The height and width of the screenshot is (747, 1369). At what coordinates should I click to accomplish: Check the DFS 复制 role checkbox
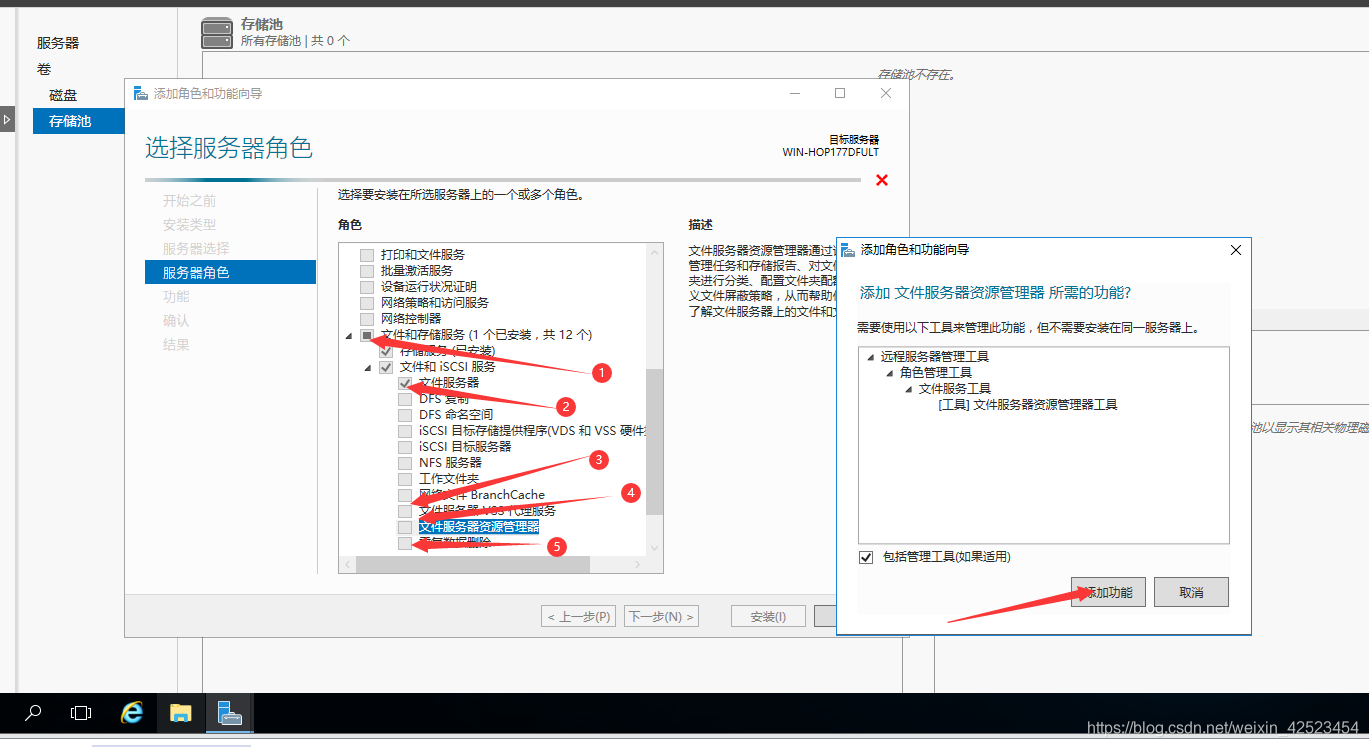pos(404,398)
